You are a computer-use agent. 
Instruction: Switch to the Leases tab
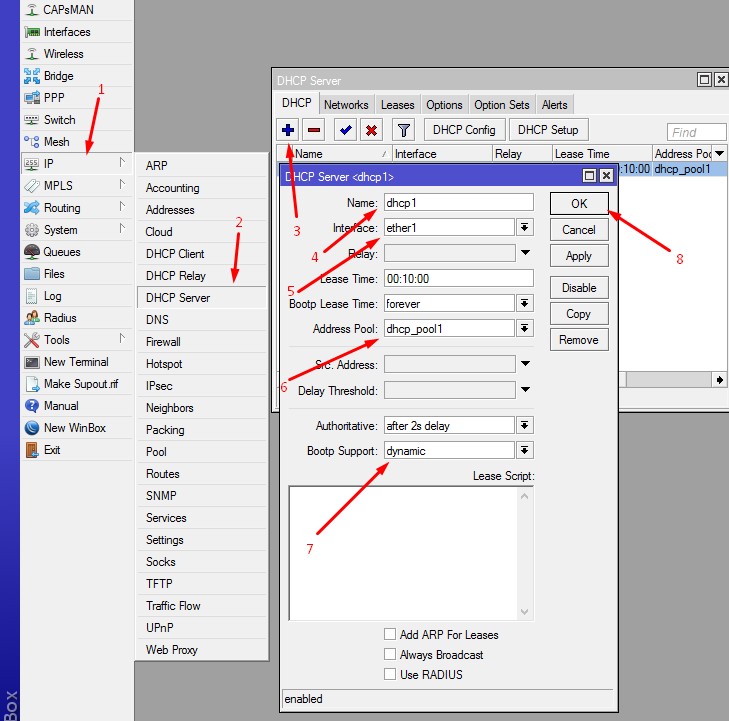[x=397, y=105]
